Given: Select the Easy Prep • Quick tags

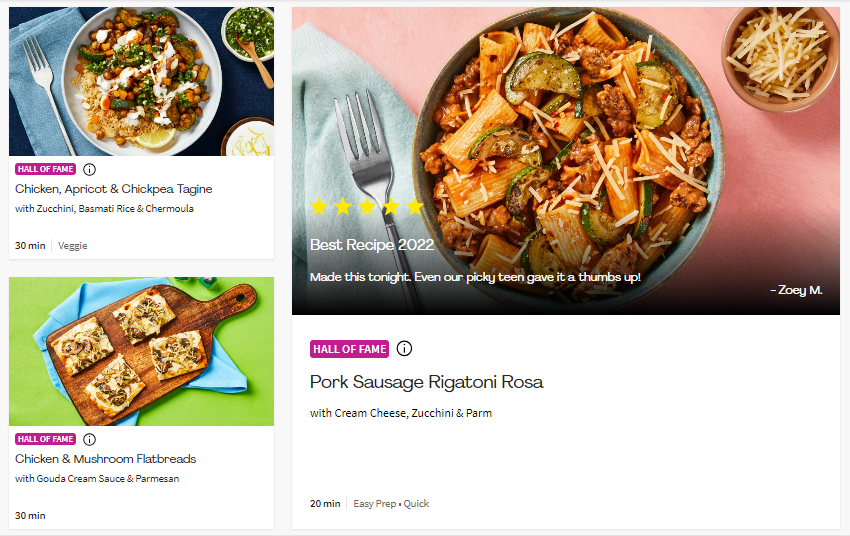Looking at the screenshot, I should [x=391, y=503].
